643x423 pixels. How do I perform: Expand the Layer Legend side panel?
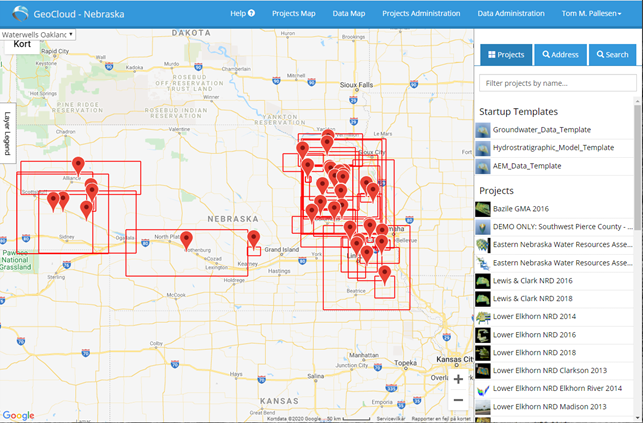point(7,133)
